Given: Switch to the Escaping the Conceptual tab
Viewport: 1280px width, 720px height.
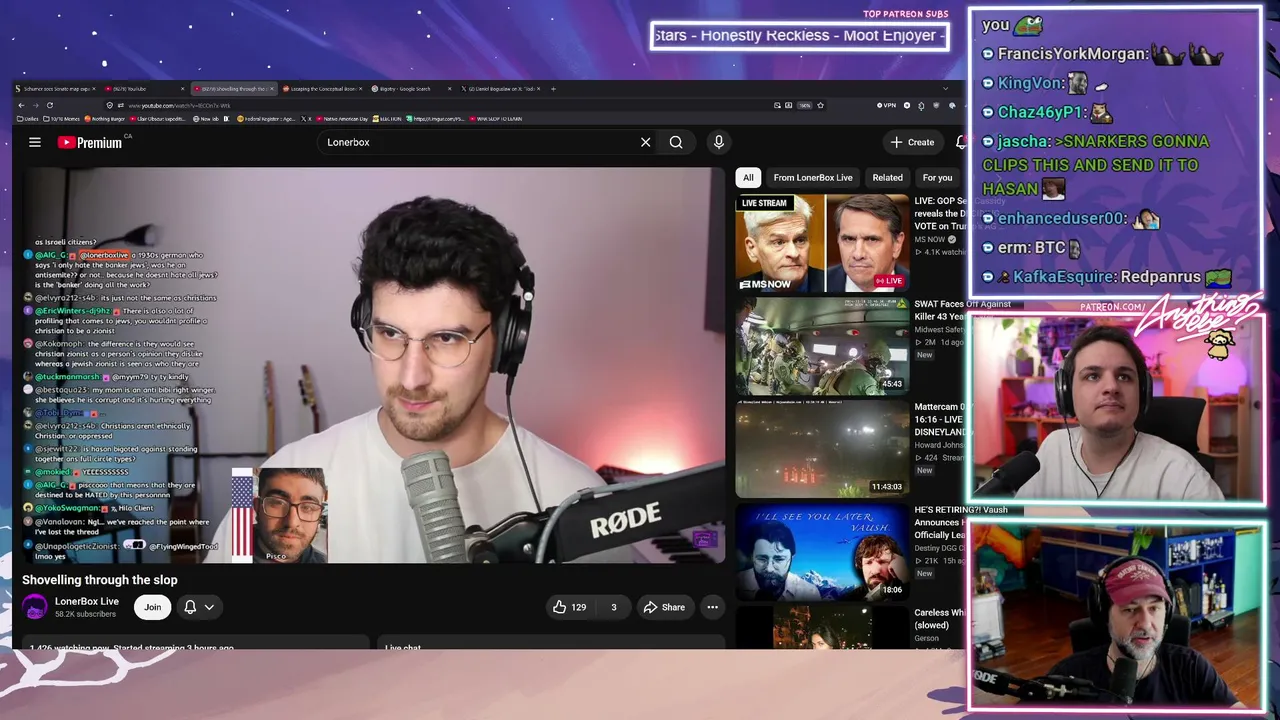Looking at the screenshot, I should pyautogui.click(x=322, y=89).
